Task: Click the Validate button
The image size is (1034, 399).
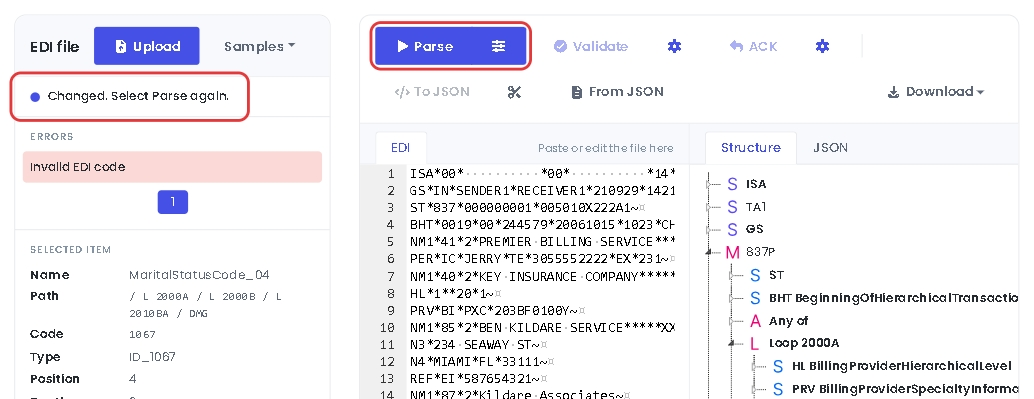Action: click(x=591, y=46)
